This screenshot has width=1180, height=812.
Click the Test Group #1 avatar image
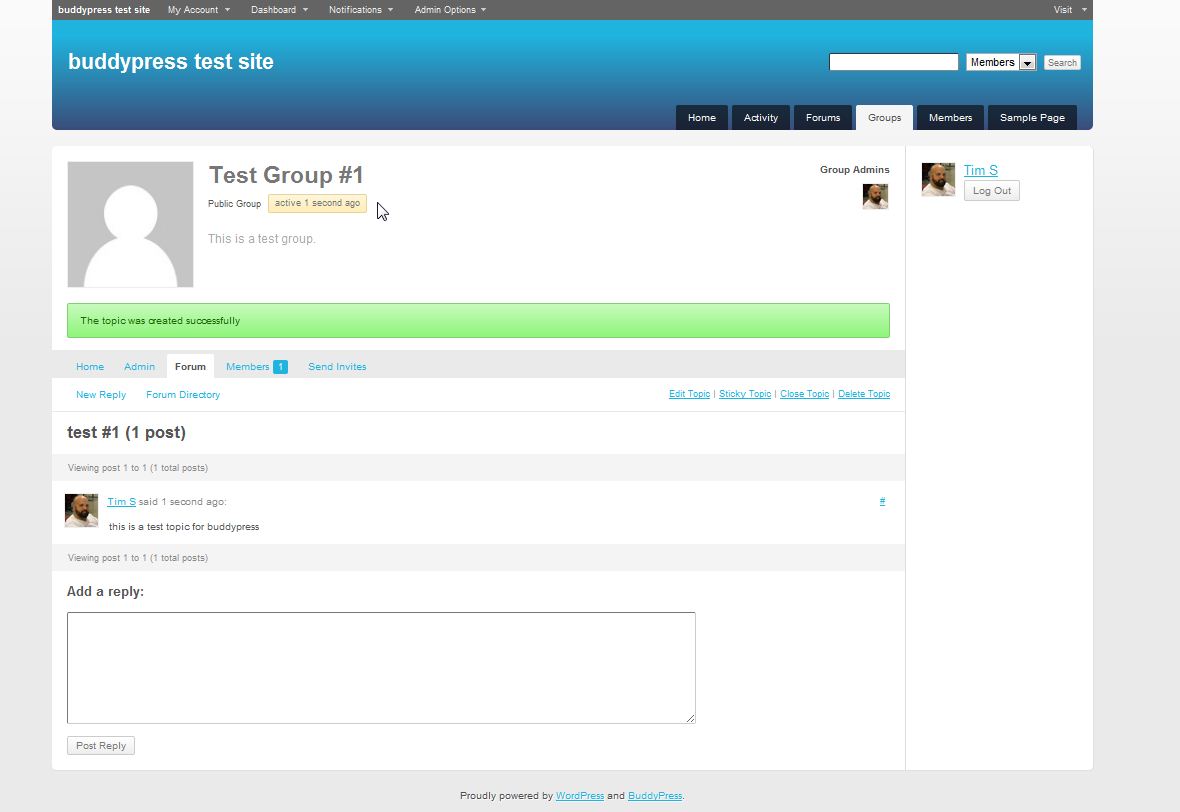(x=130, y=224)
